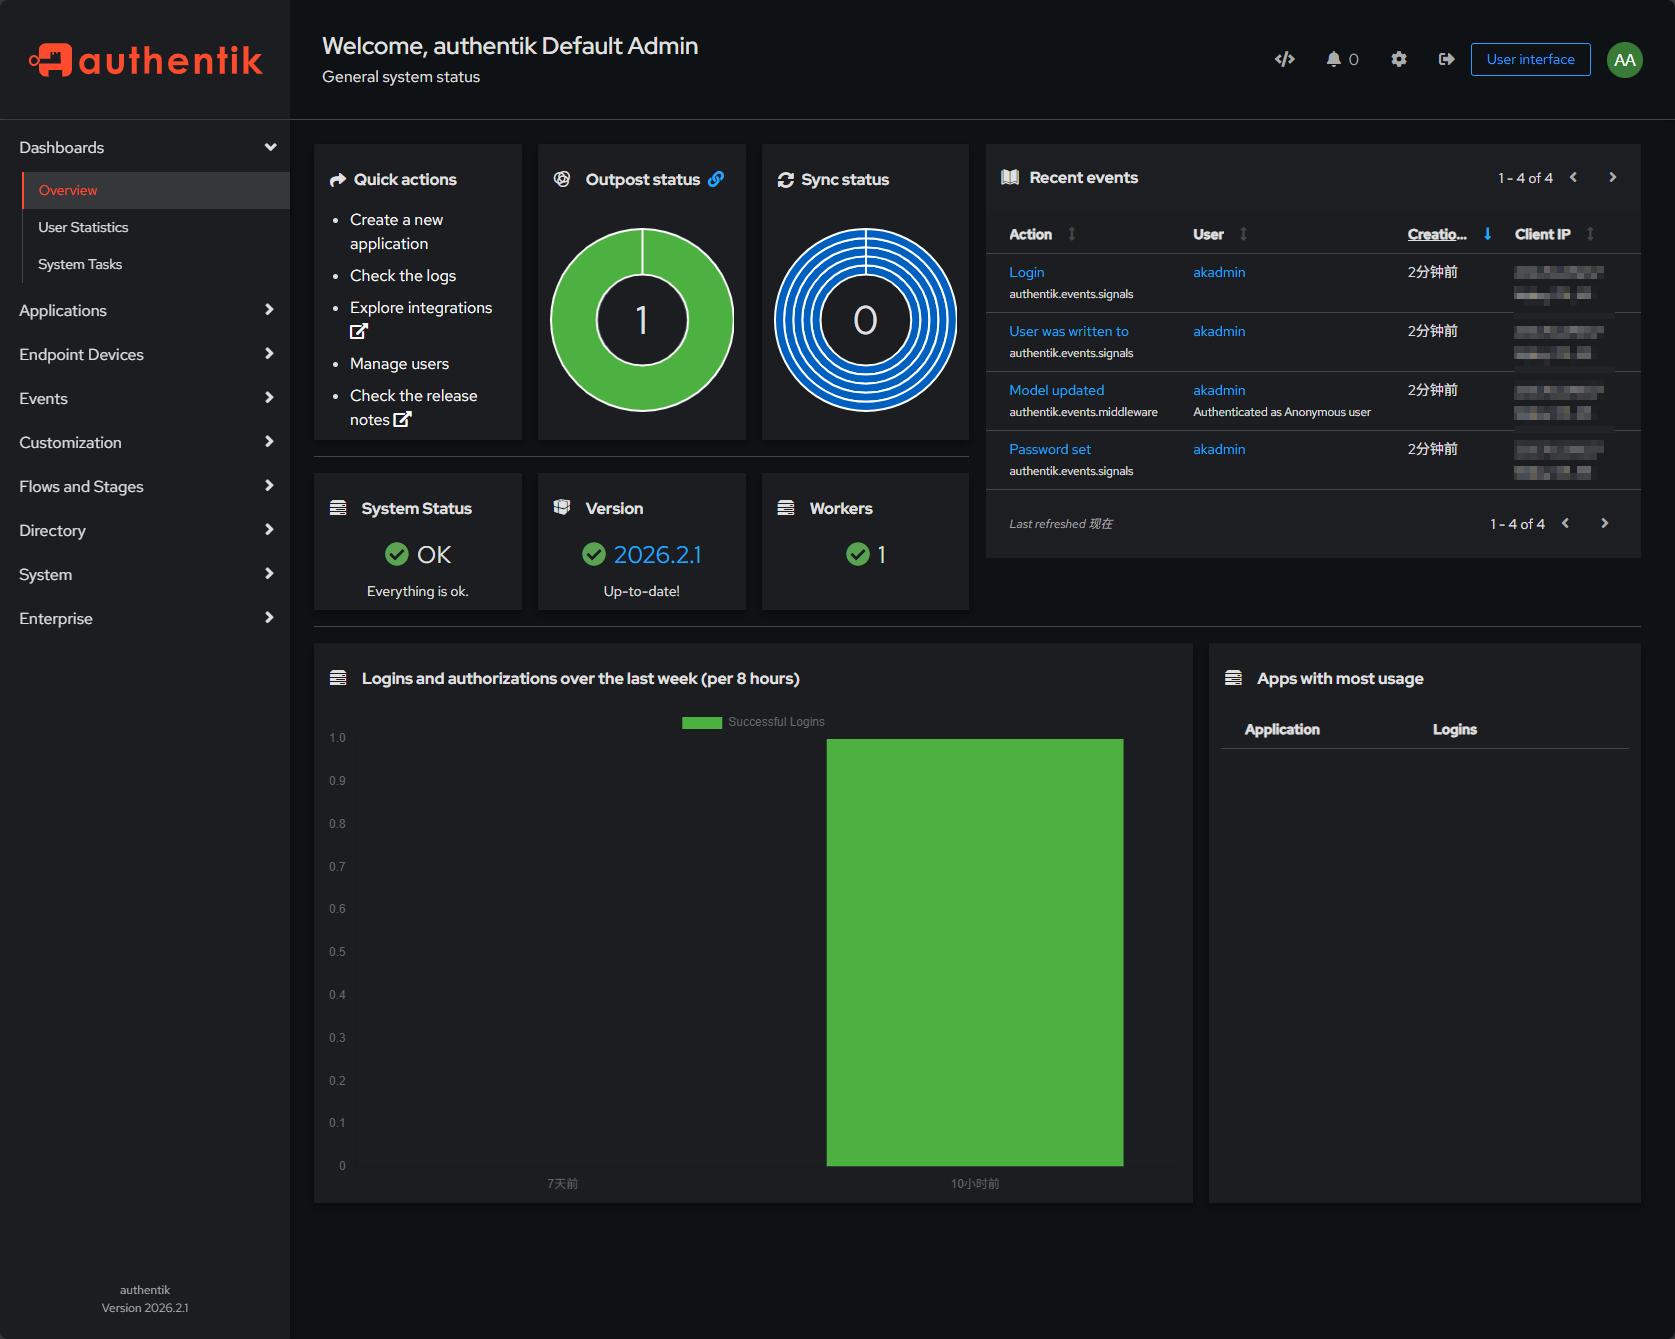Screen dimensions: 1675x1339
Task: Click the Outpost status card icon
Action: pos(562,179)
